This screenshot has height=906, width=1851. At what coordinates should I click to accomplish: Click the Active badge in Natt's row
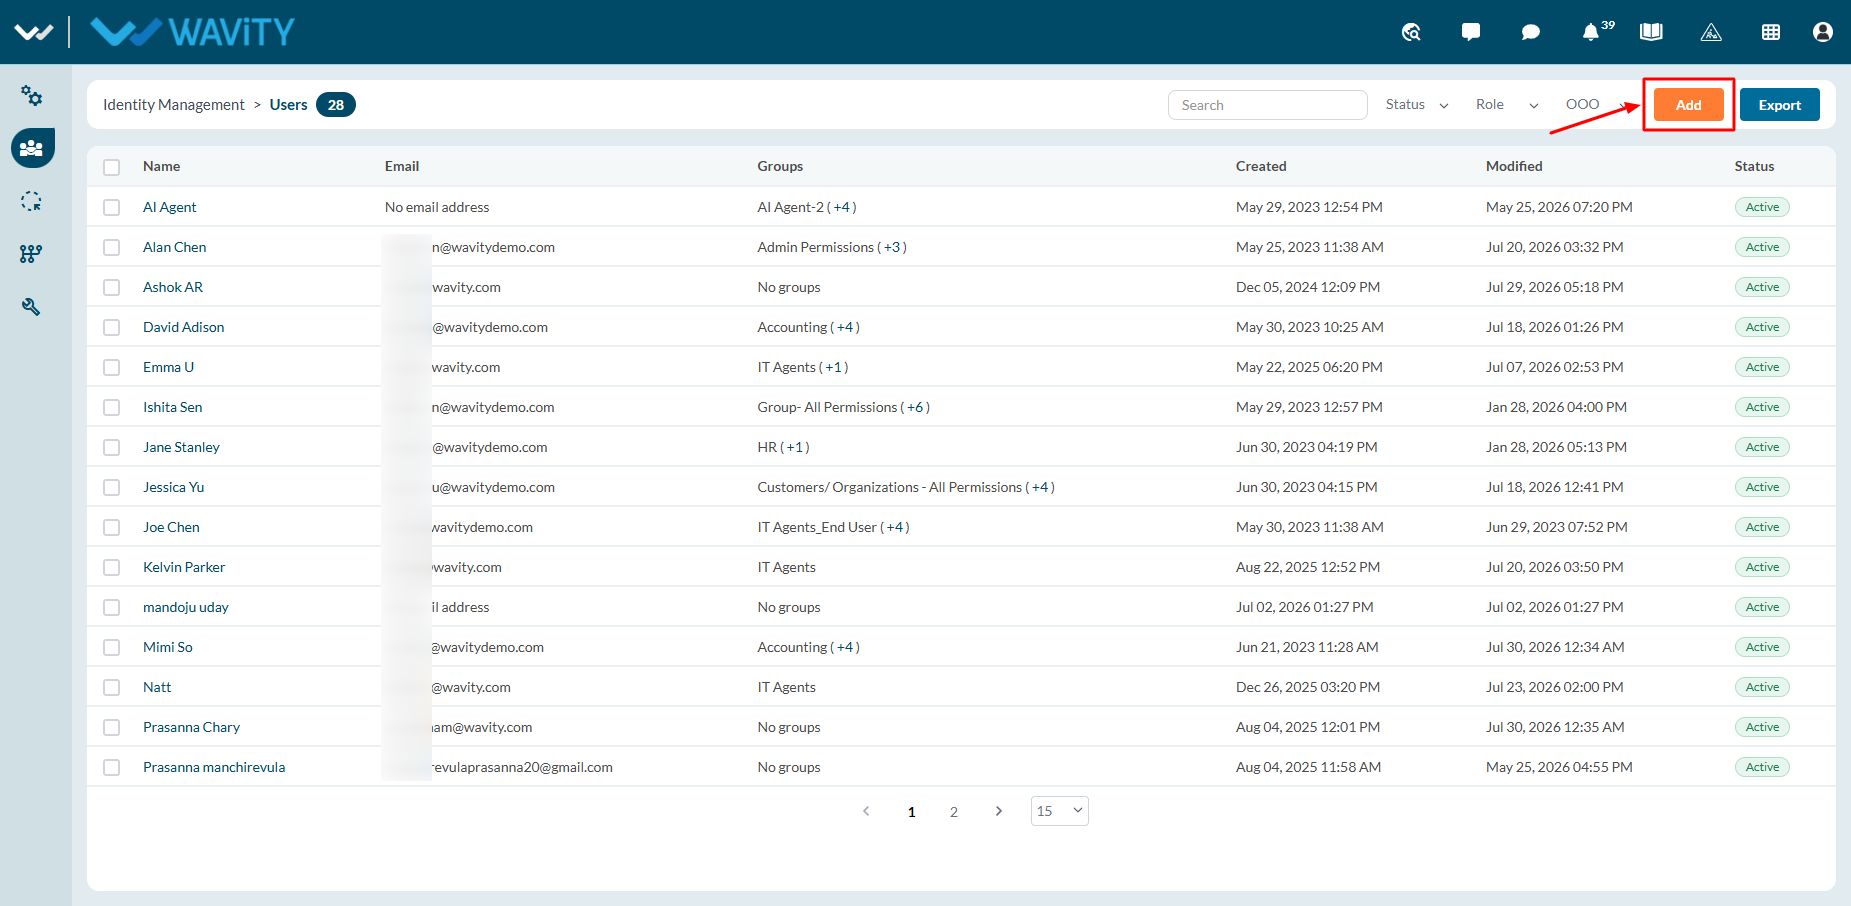(x=1762, y=687)
